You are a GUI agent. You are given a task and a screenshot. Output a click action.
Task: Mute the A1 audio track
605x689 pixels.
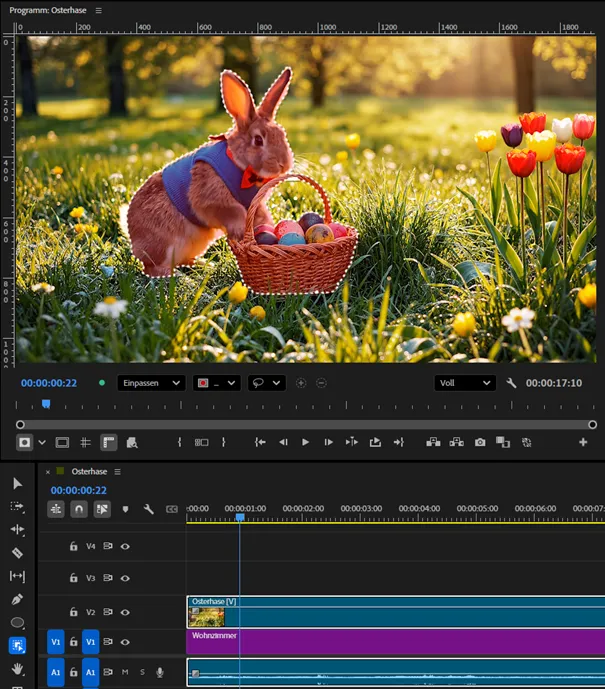point(125,673)
